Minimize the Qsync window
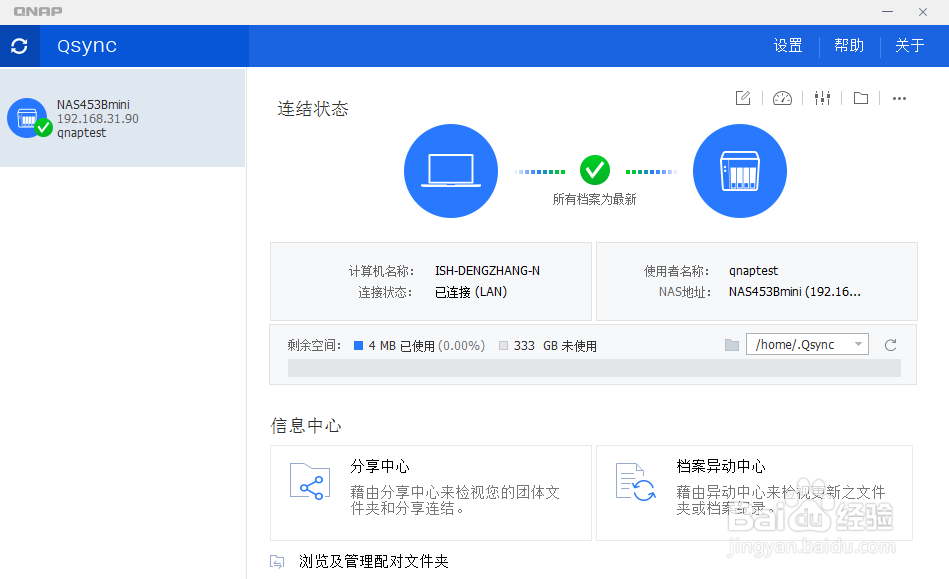 [x=887, y=11]
